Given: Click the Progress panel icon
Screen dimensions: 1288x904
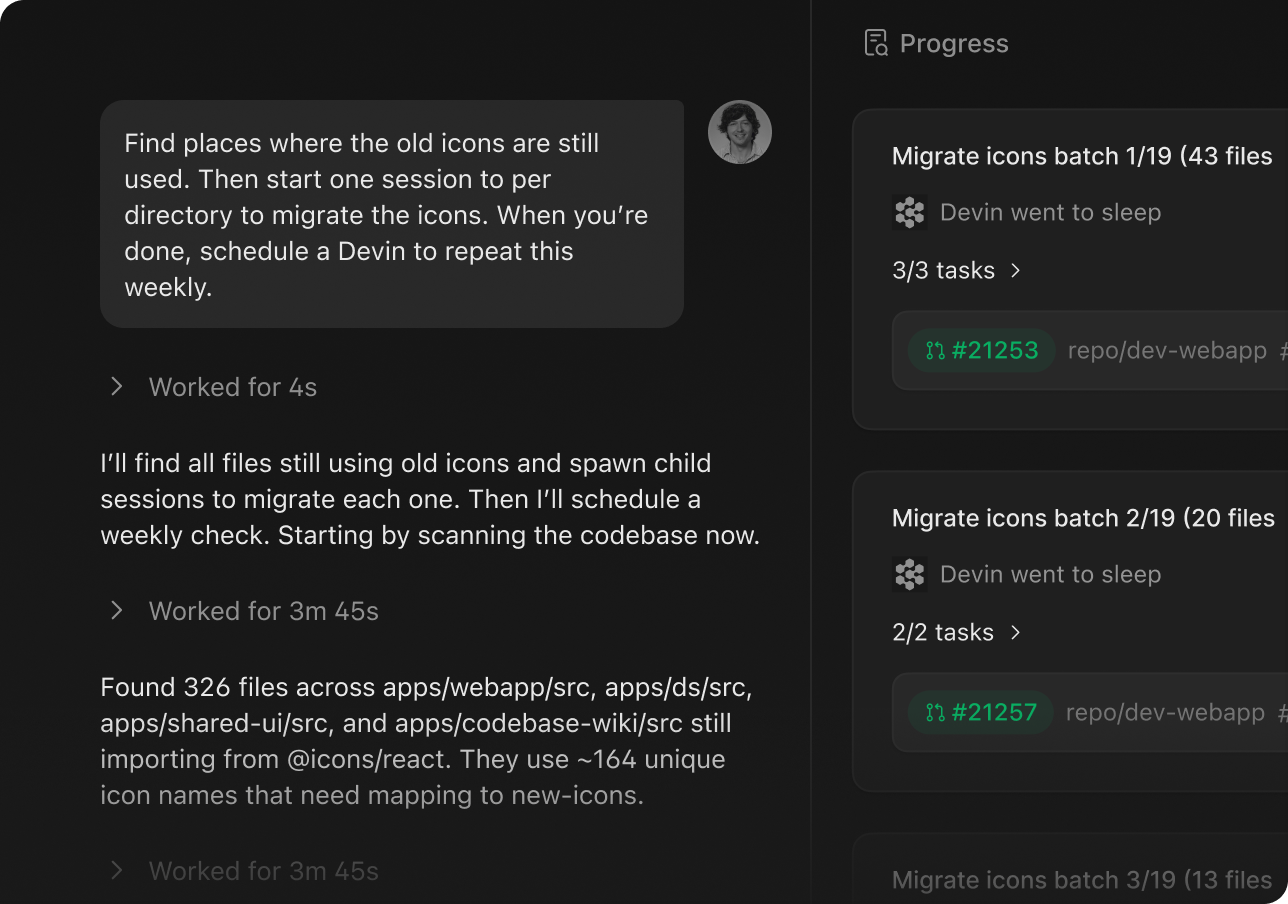Looking at the screenshot, I should tap(876, 43).
